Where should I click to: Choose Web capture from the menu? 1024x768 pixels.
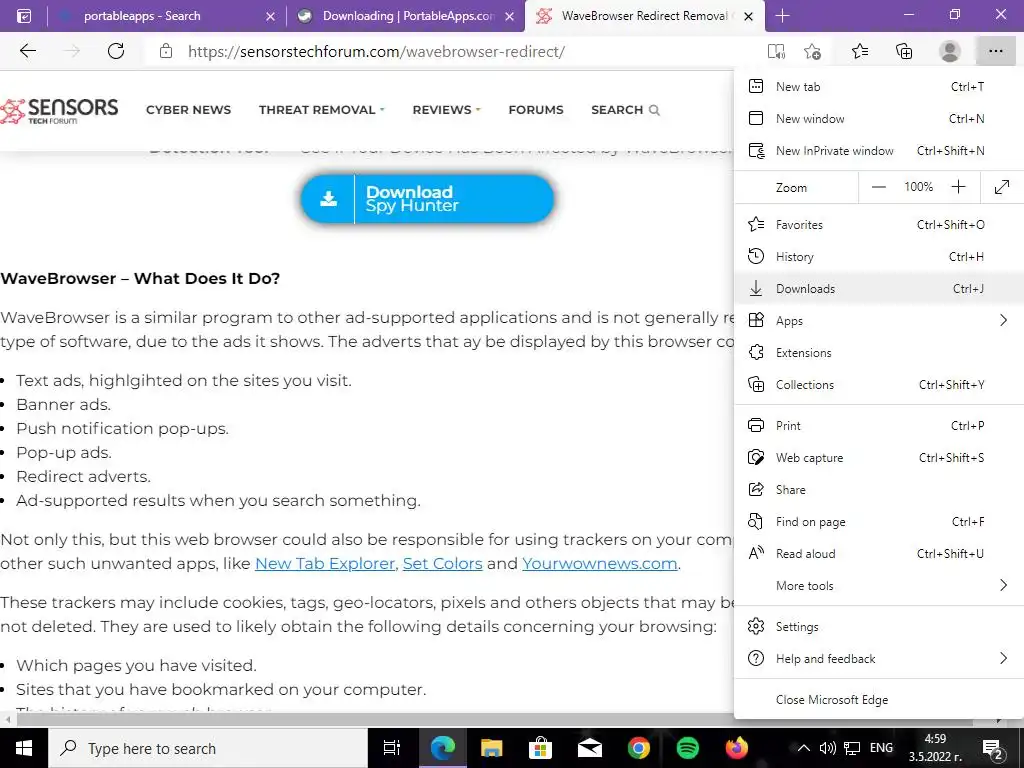[878, 458]
